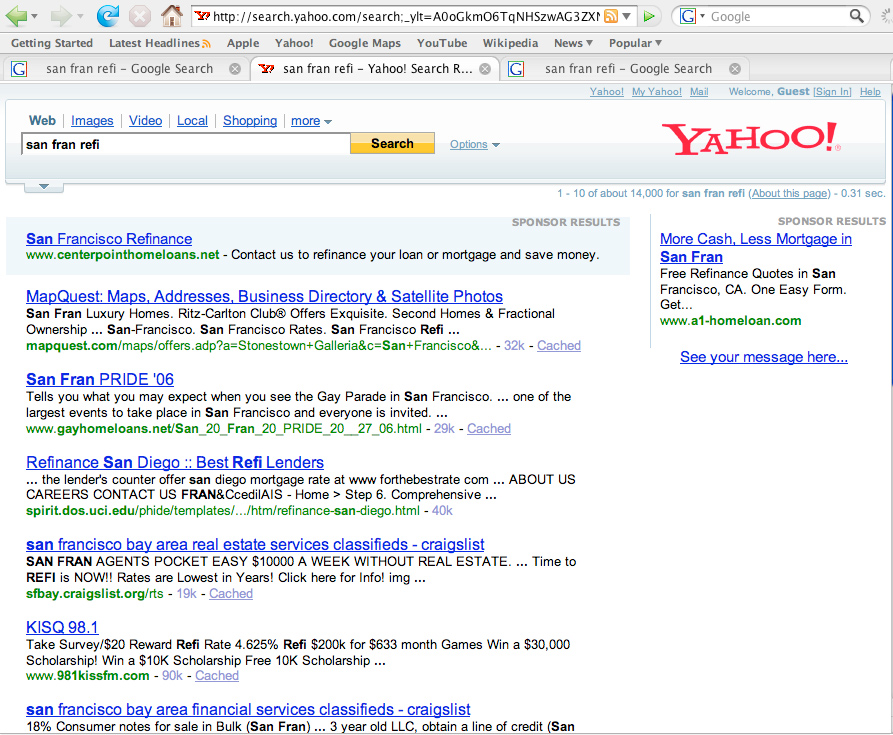This screenshot has width=893, height=735.
Task: Switch to Local search
Action: (192, 121)
